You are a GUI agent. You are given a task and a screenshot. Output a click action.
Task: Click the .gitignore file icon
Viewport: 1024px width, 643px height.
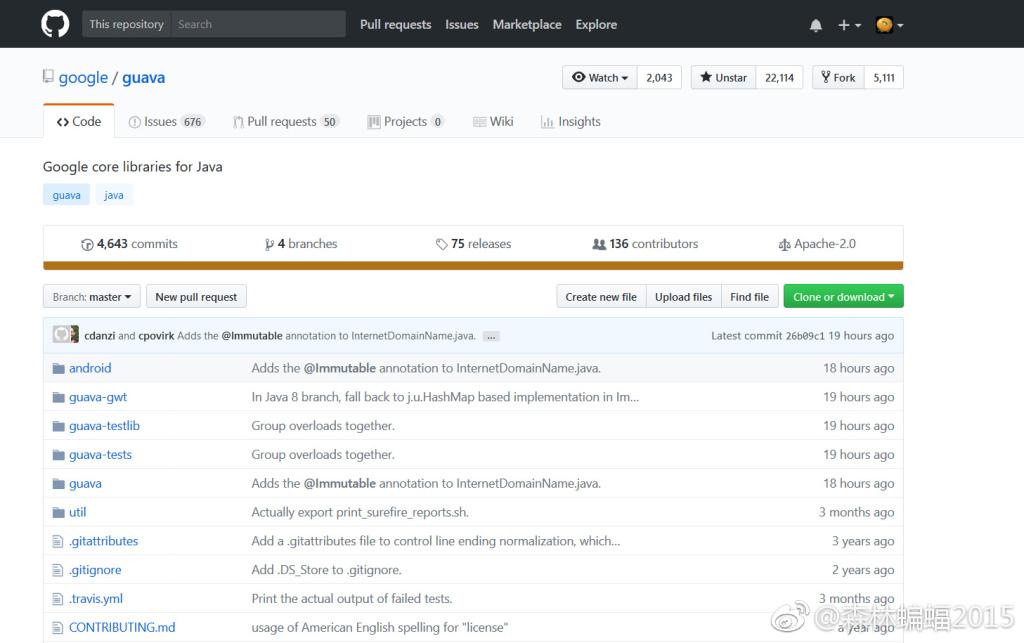[57, 570]
